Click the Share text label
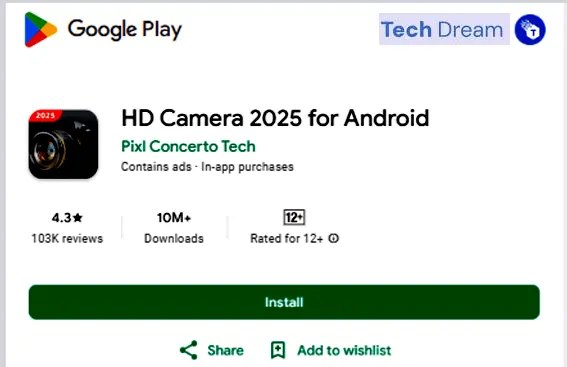Viewport: 567px width, 367px height. tap(225, 350)
